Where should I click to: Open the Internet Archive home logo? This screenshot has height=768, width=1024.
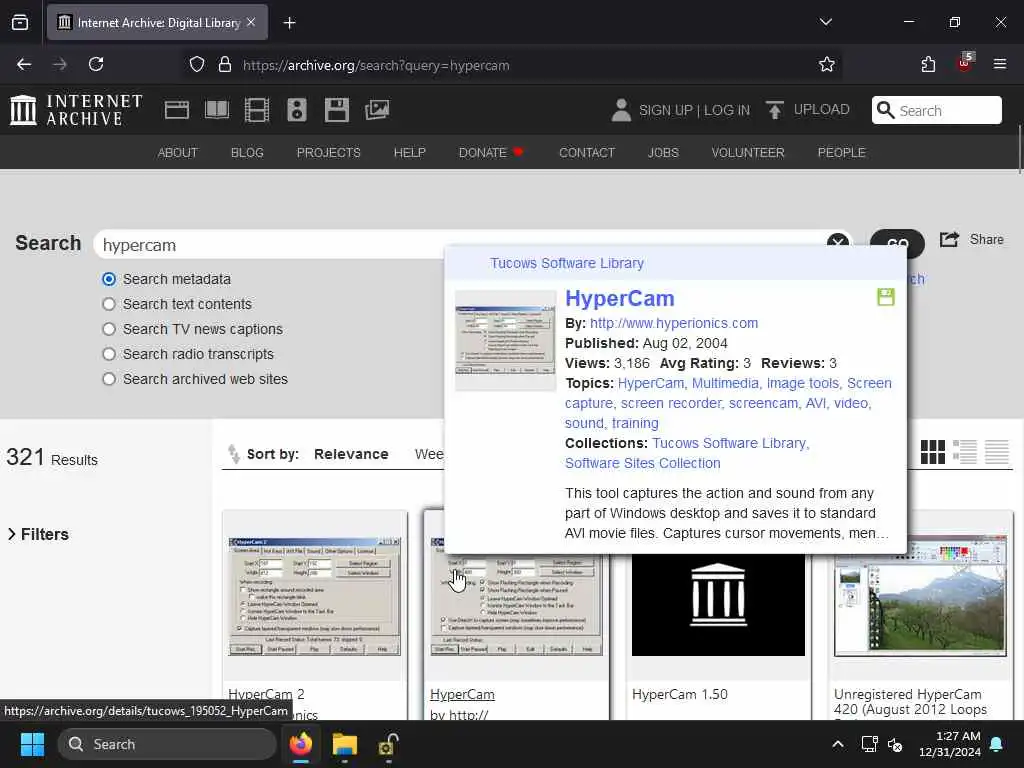point(76,110)
